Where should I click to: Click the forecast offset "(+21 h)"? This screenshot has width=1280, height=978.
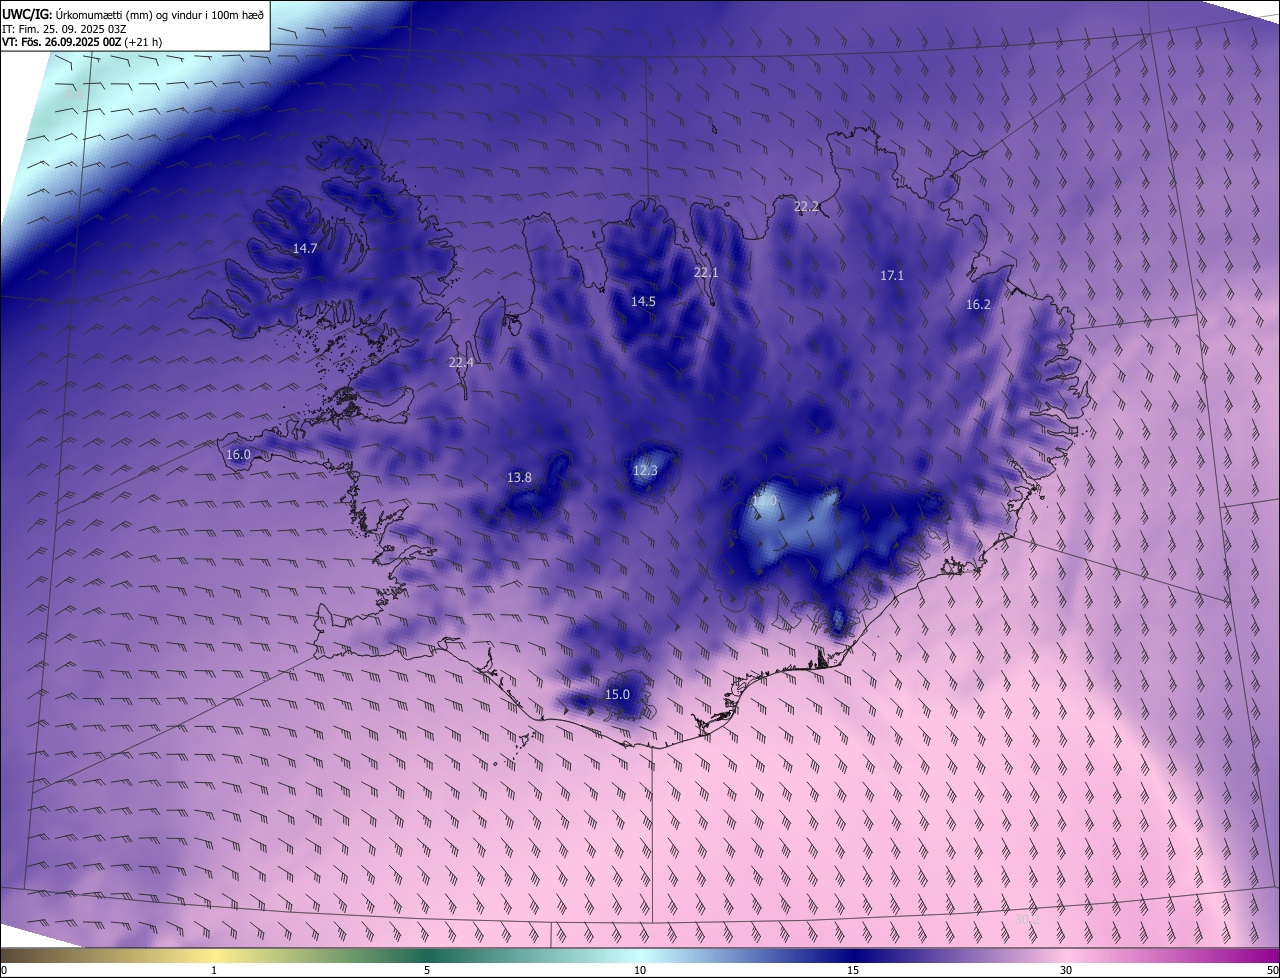143,42
